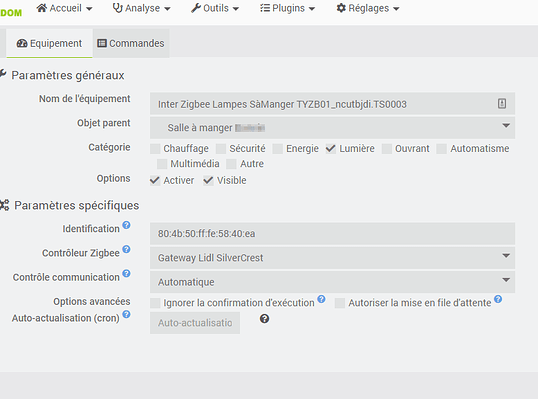Click the Paramètres spécifiques cogs icon
The image size is (538, 399).
(x=4, y=205)
